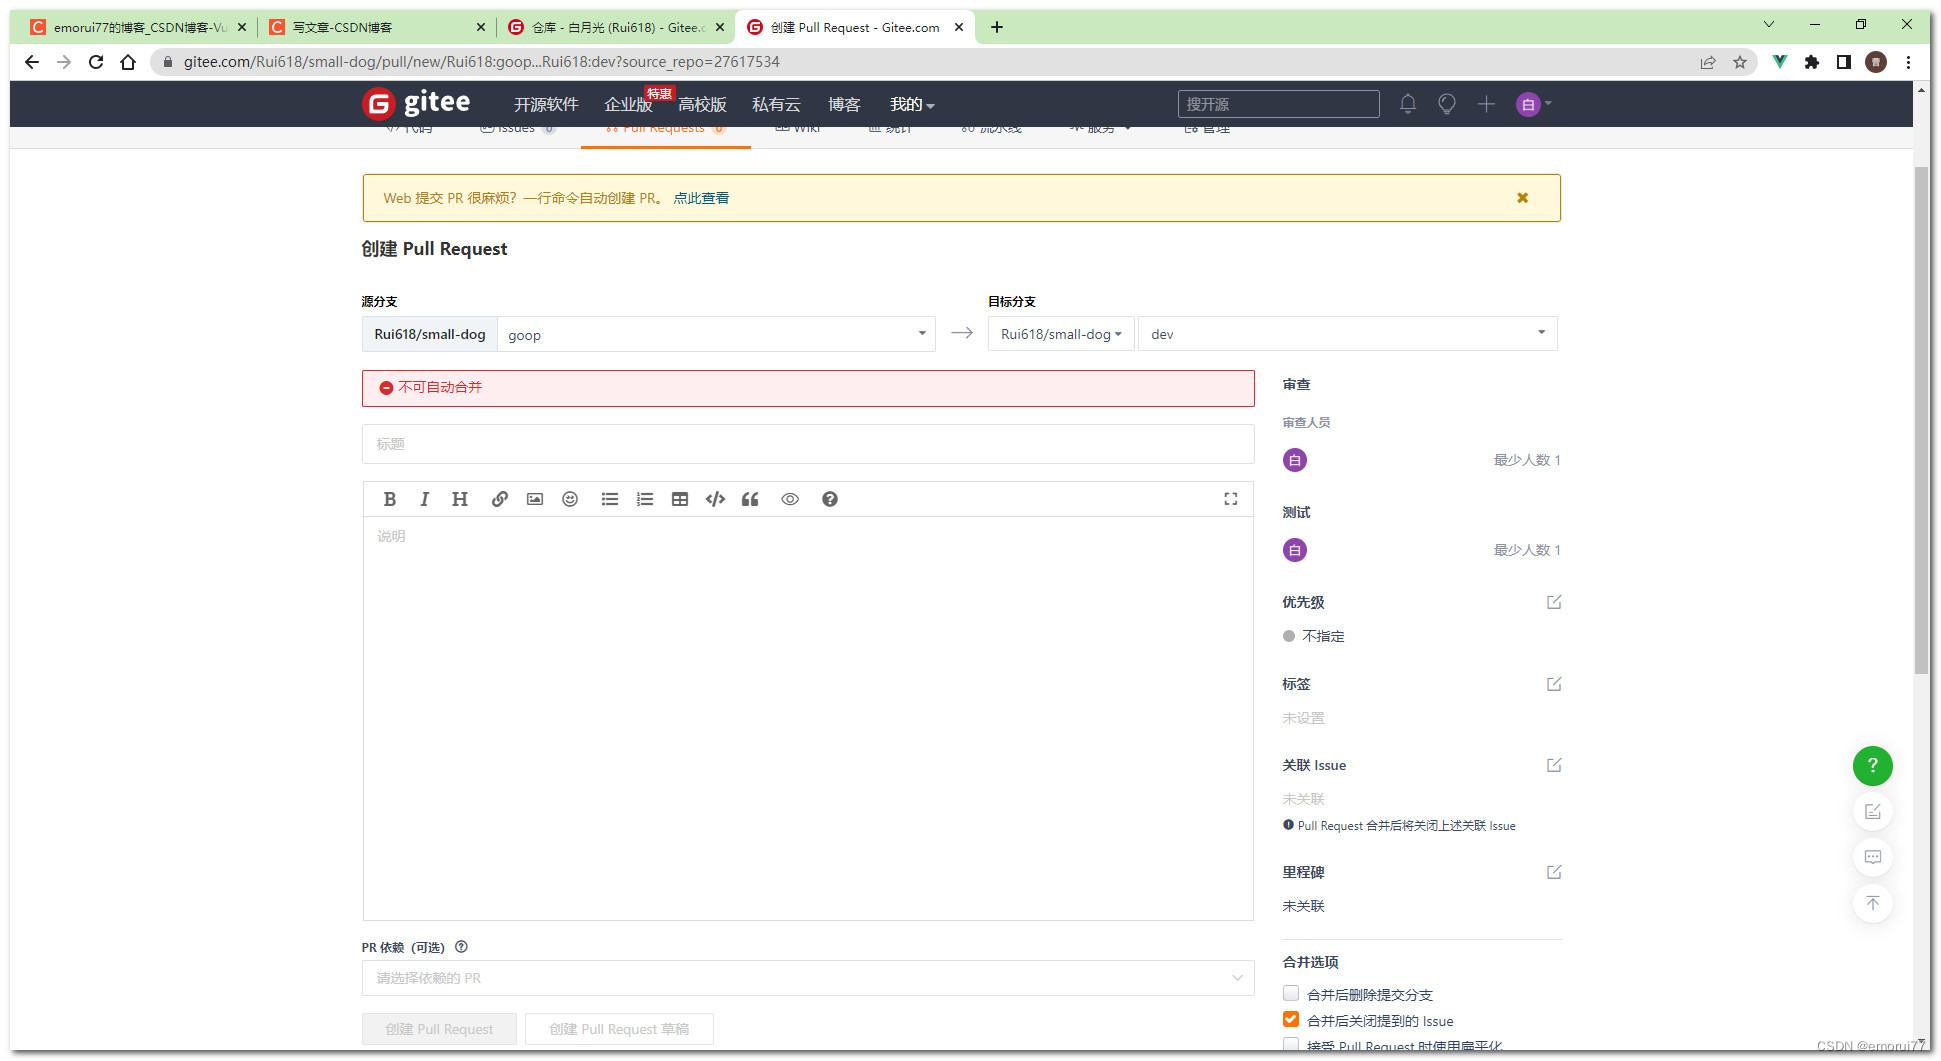The width and height of the screenshot is (1941, 1061).
Task: Click 创建 Pull Request 草稿 button
Action: tap(619, 1029)
